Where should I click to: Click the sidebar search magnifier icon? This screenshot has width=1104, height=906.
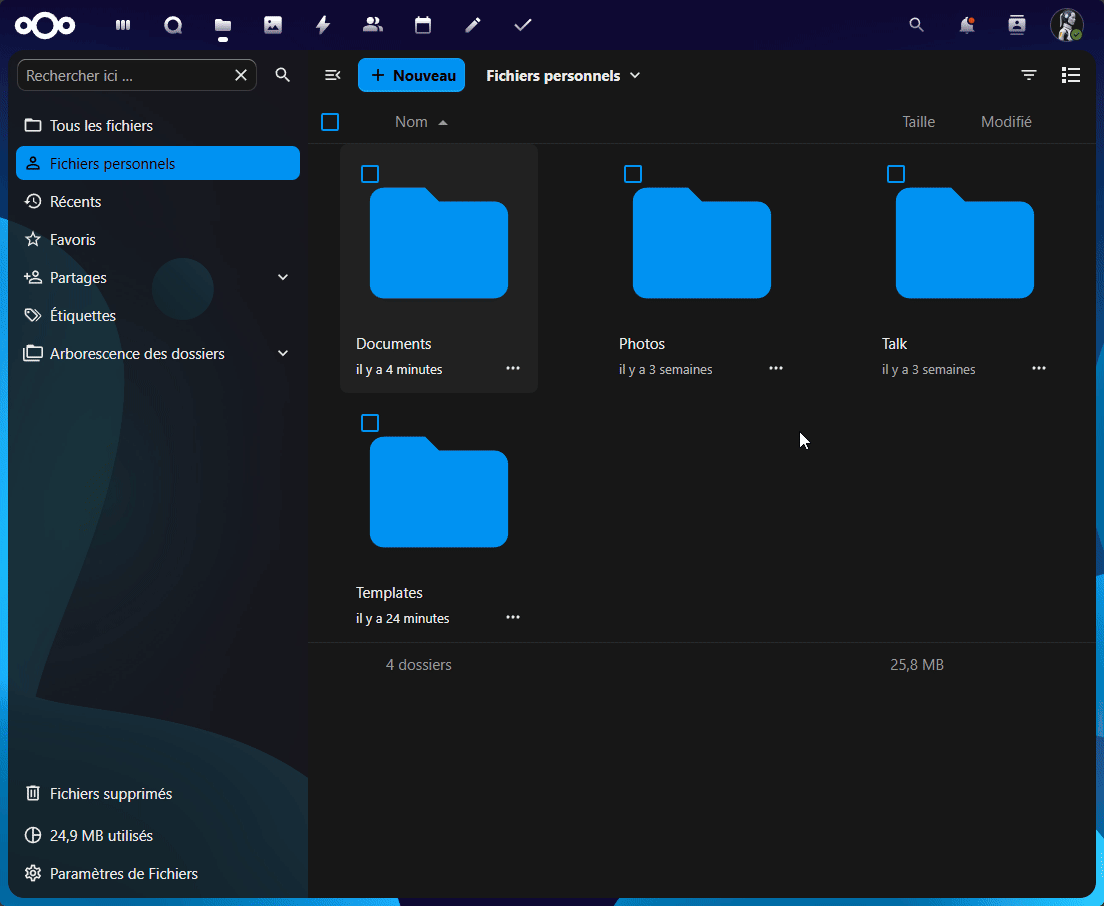tap(283, 75)
